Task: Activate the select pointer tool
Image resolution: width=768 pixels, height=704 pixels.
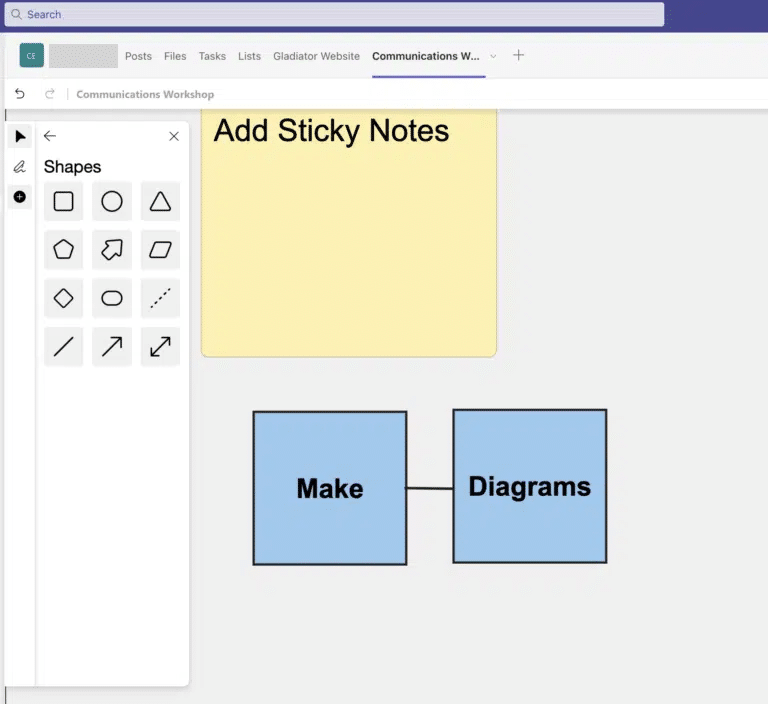Action: click(x=20, y=137)
